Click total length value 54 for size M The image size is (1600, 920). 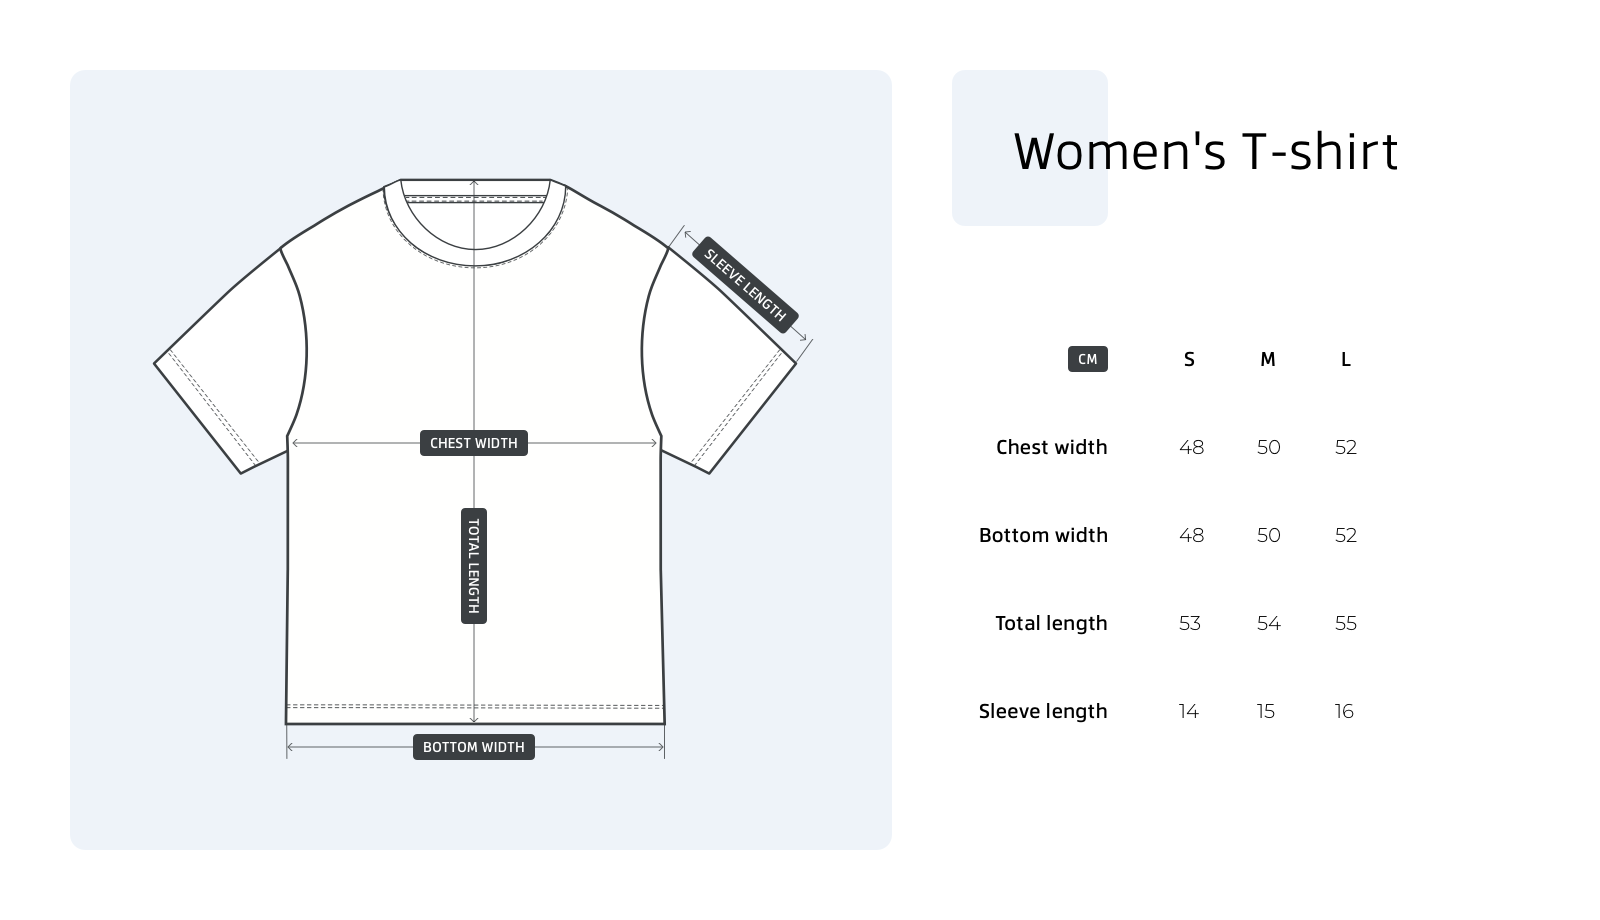[1268, 623]
